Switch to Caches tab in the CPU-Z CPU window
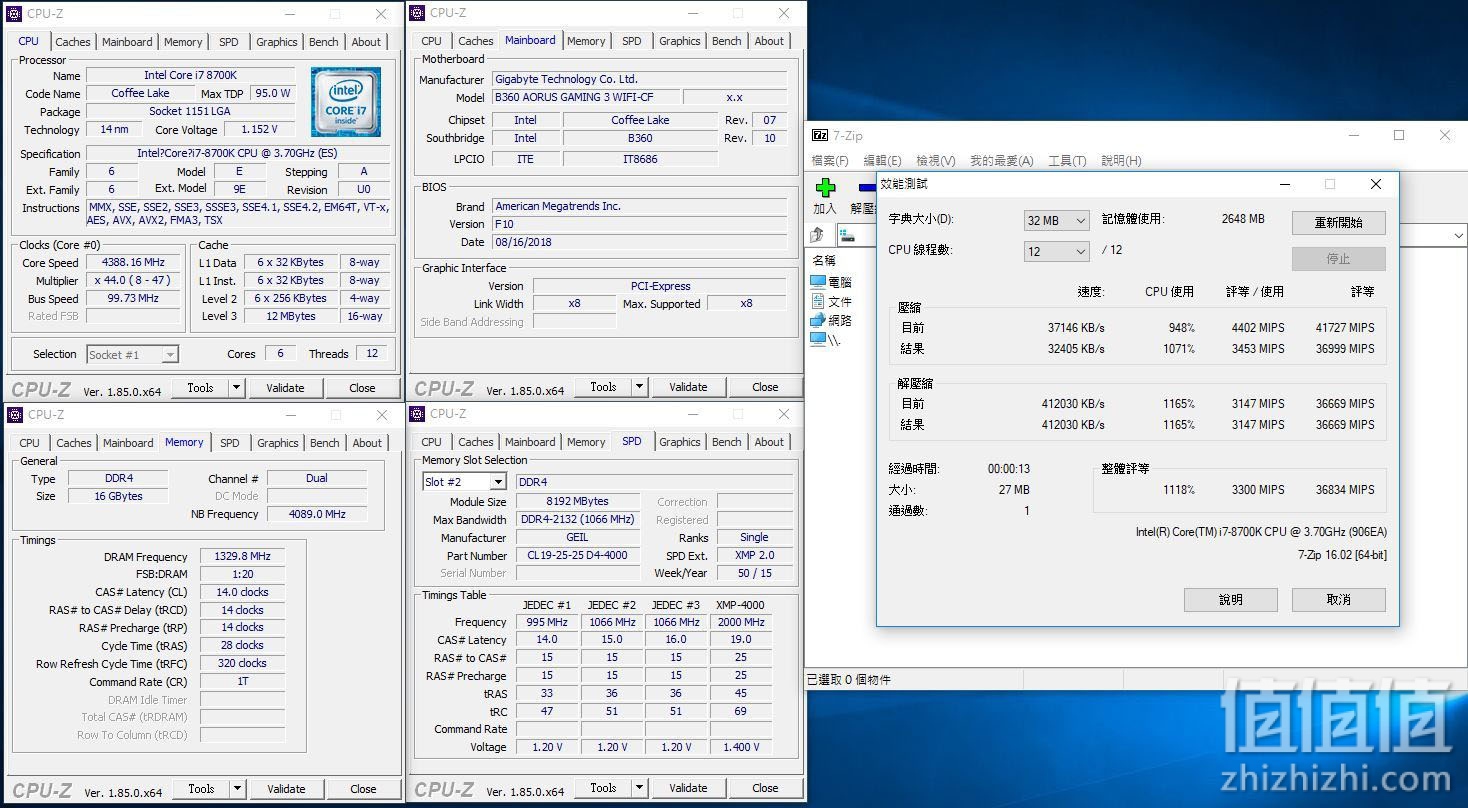The width and height of the screenshot is (1468, 808). tap(73, 42)
